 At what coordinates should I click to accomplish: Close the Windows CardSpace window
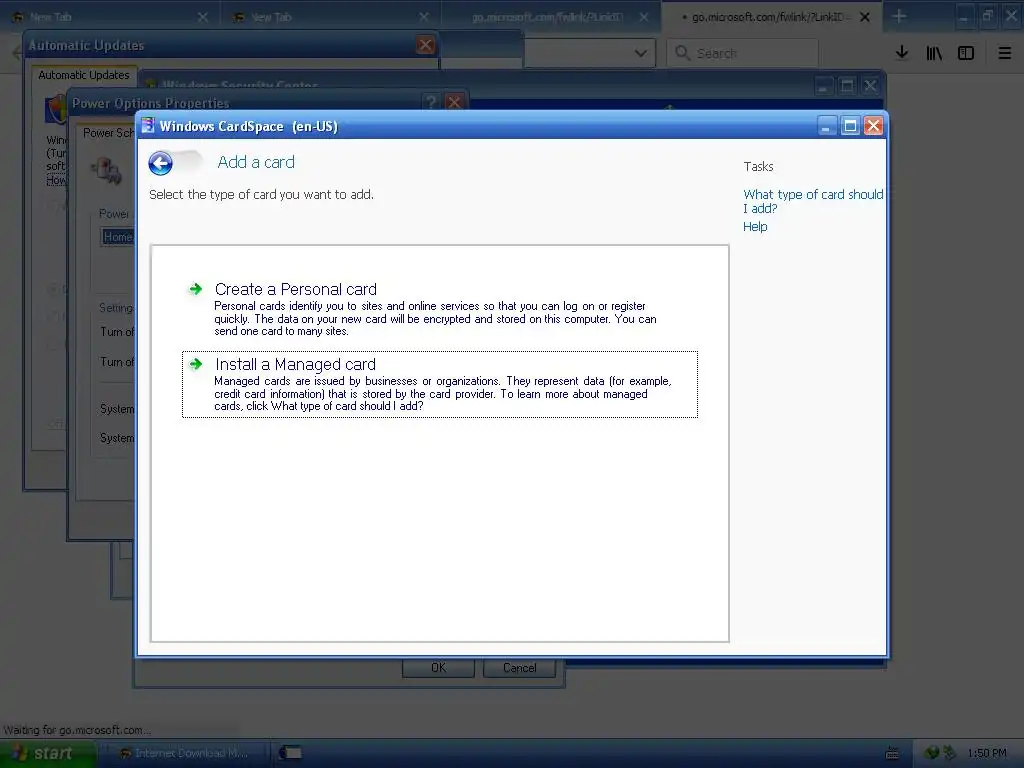point(873,125)
